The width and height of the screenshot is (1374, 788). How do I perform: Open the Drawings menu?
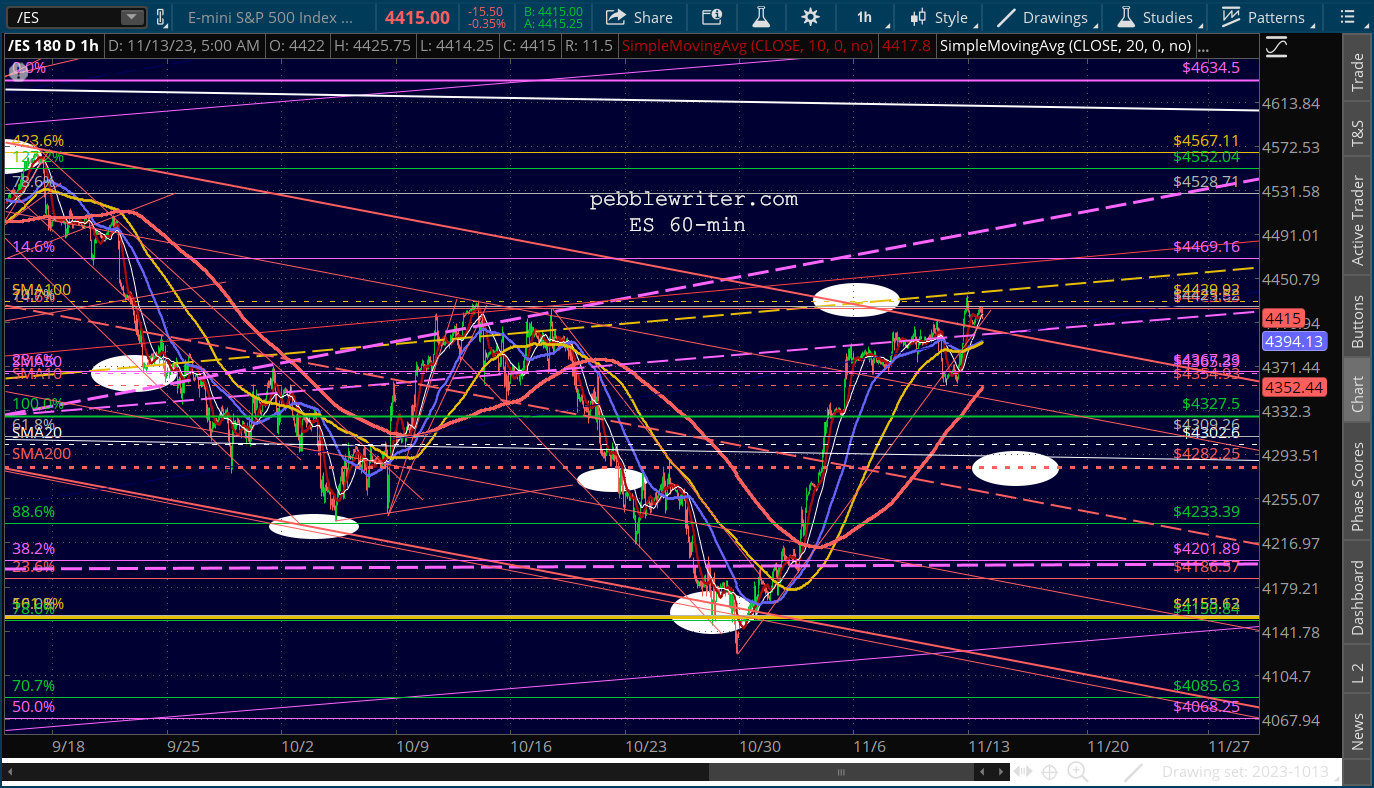1043,17
